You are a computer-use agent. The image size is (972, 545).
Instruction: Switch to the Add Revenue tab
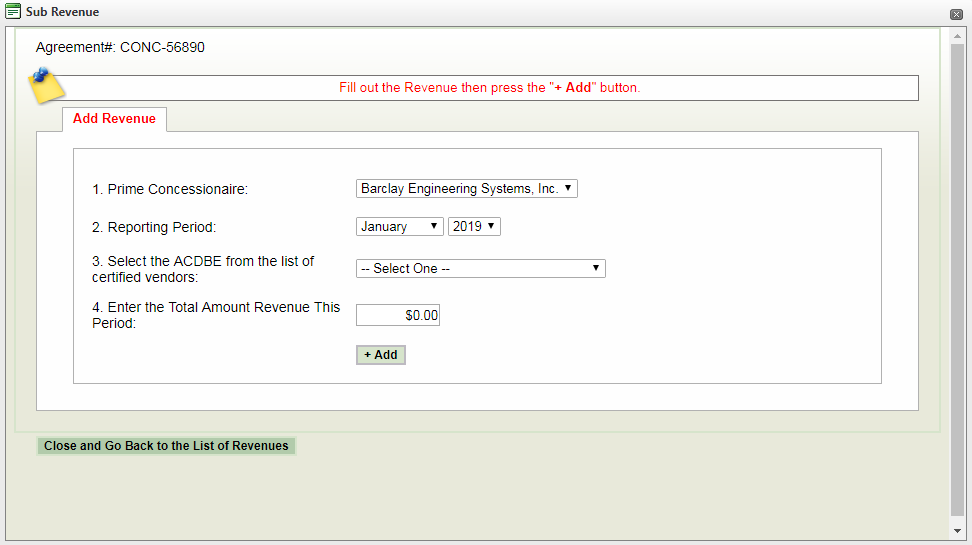(x=114, y=119)
